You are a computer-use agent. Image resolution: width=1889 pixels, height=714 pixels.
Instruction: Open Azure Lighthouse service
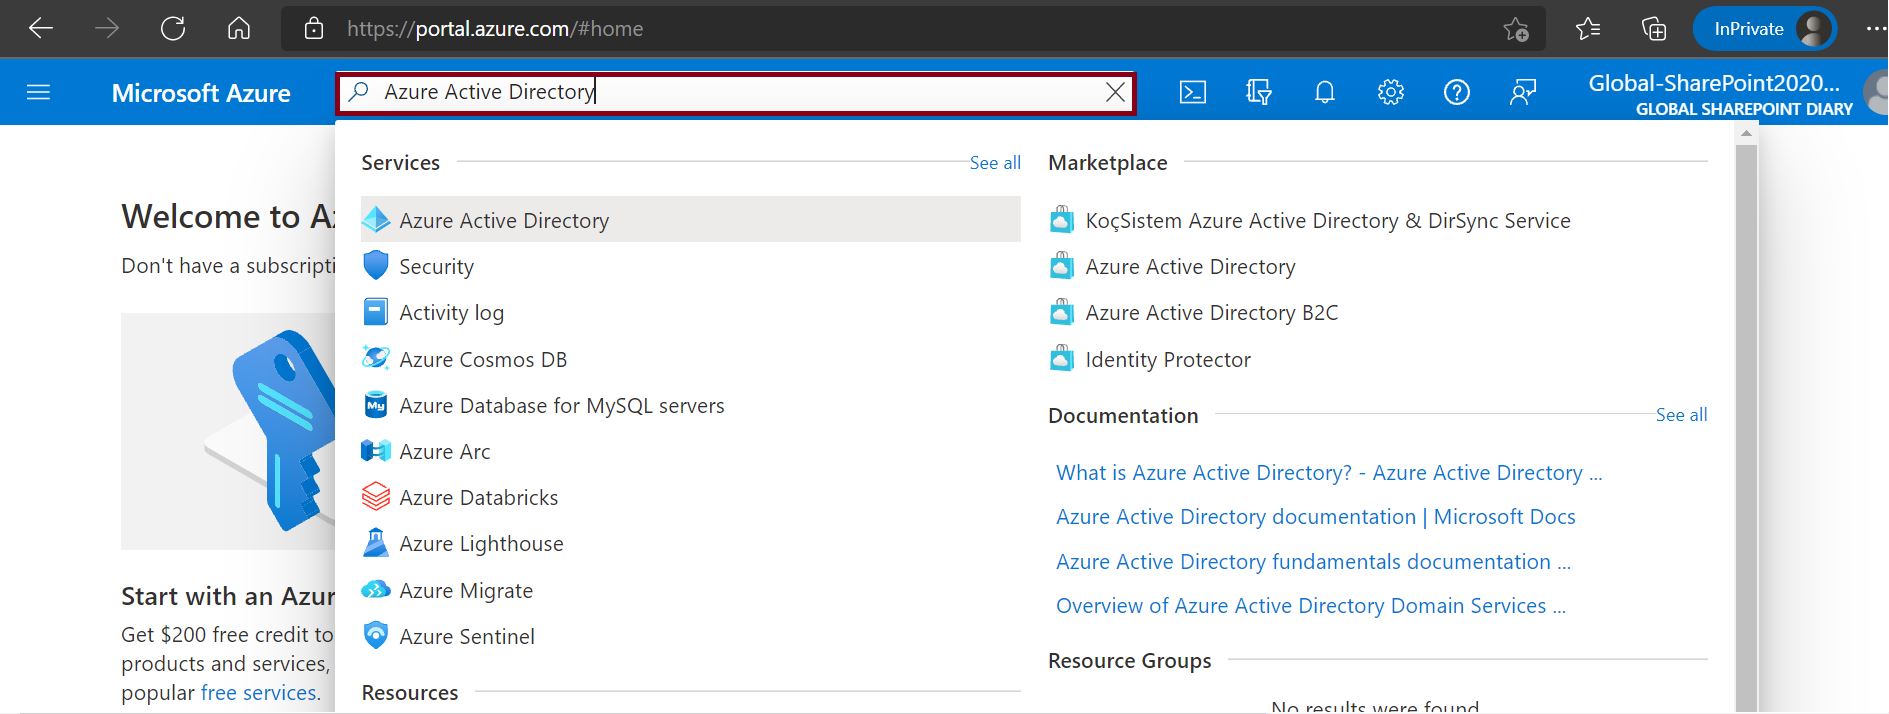tap(690, 543)
